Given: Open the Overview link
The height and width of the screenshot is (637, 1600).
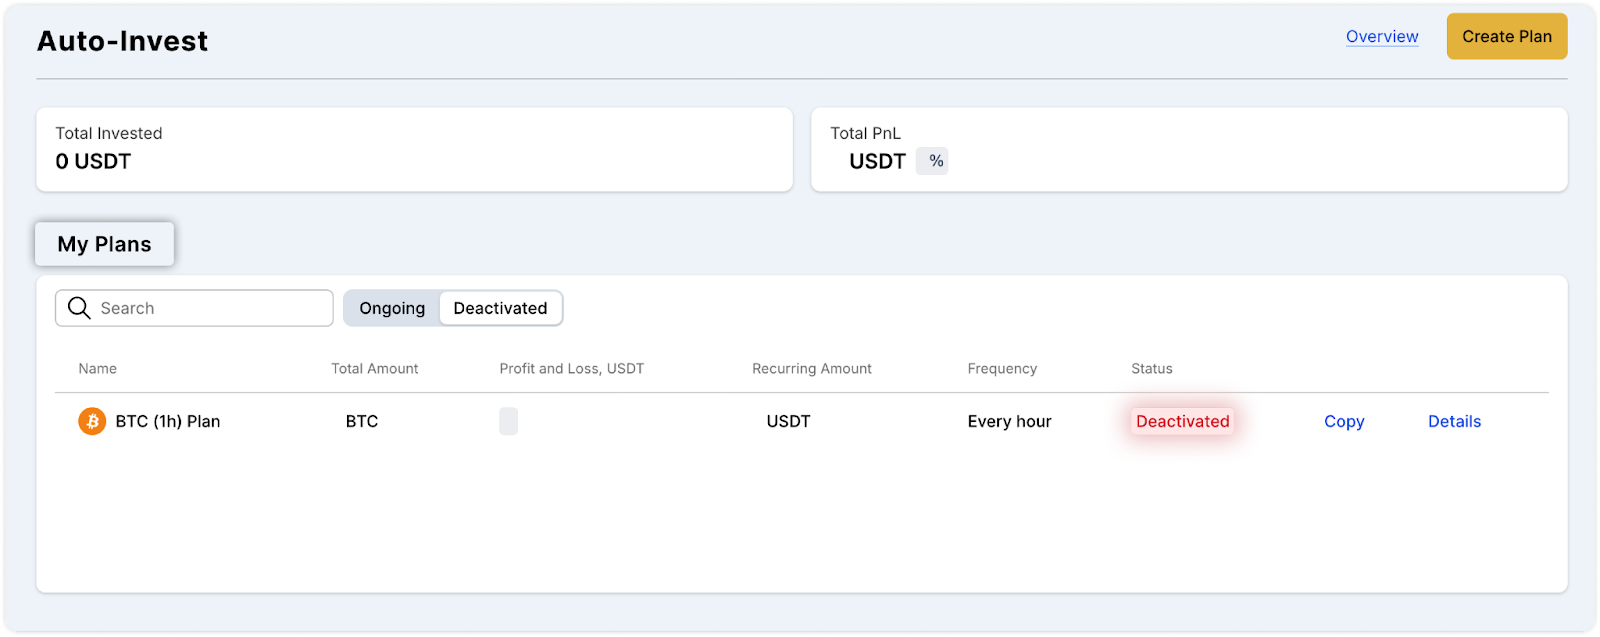Looking at the screenshot, I should [x=1382, y=36].
